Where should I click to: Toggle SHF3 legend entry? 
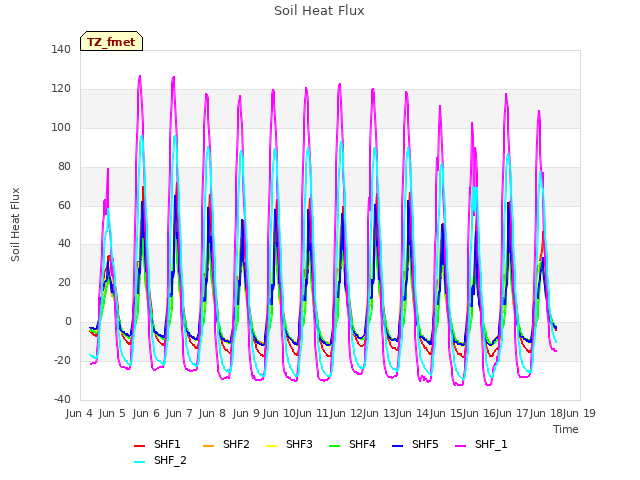click(x=289, y=444)
